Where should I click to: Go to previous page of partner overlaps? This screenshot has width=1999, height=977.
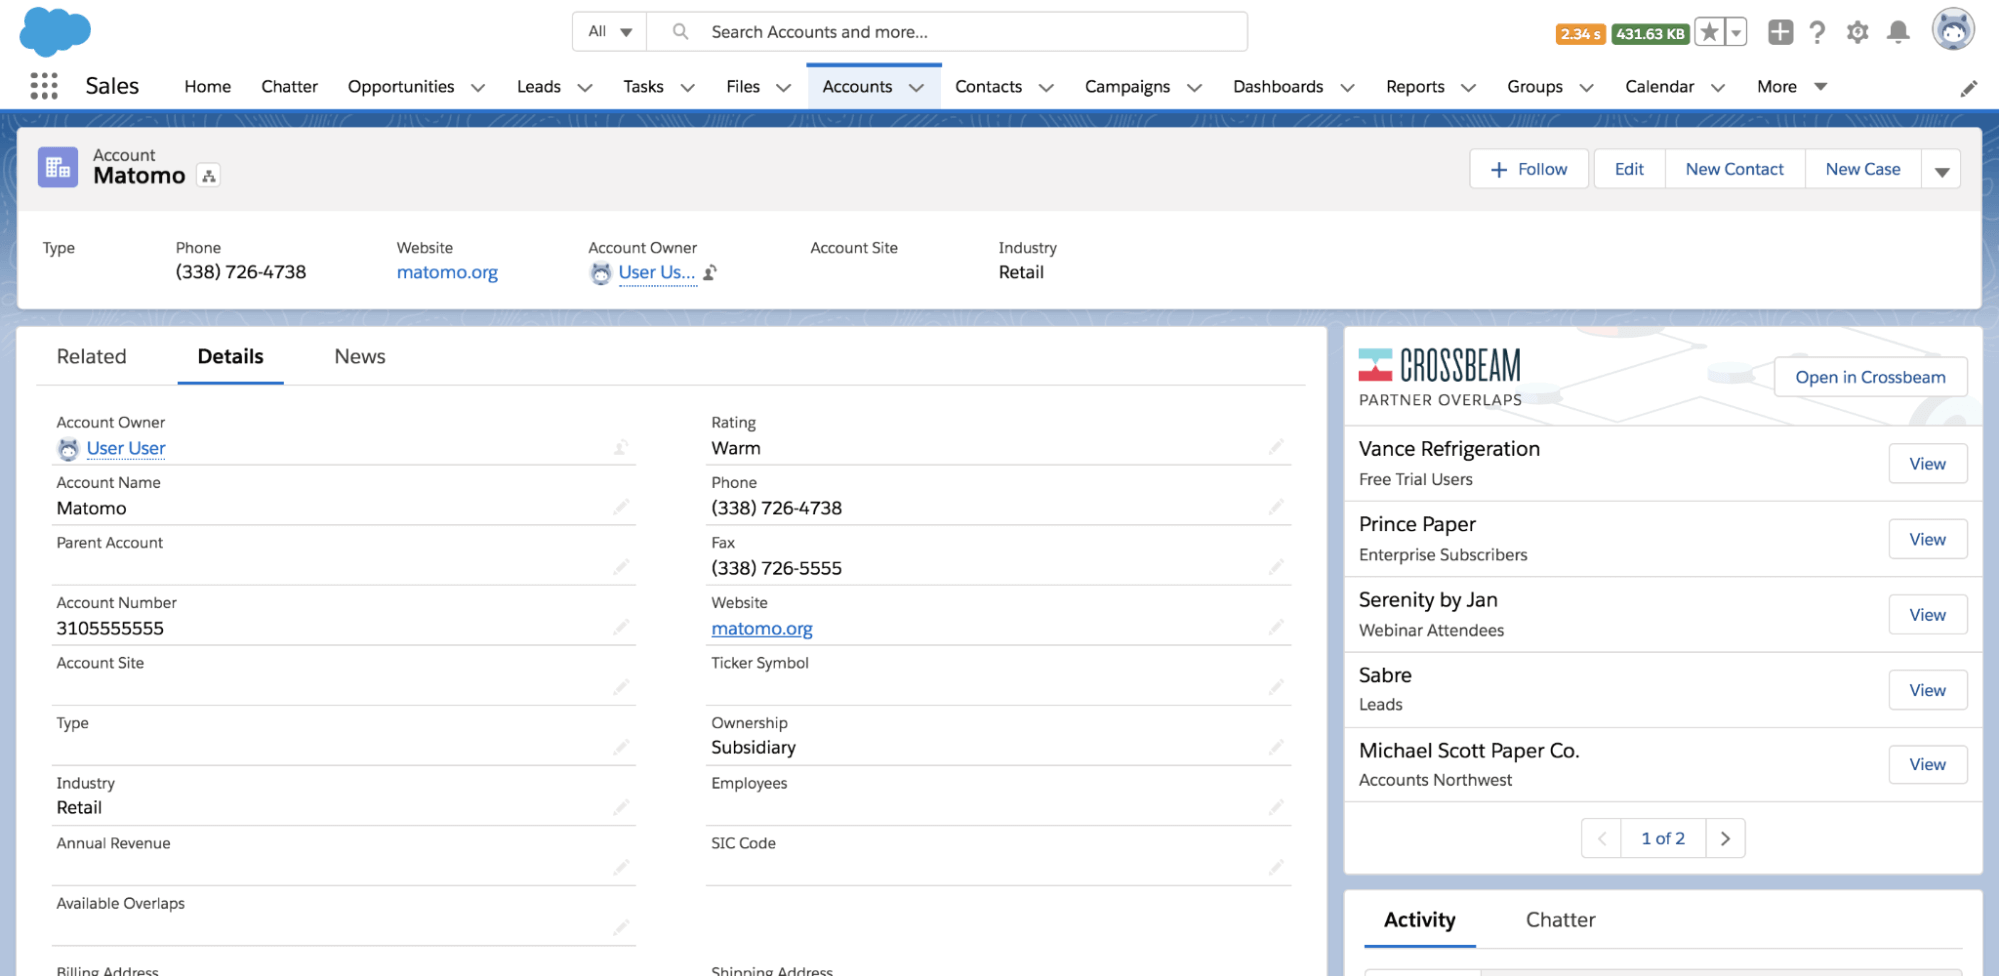[1601, 839]
